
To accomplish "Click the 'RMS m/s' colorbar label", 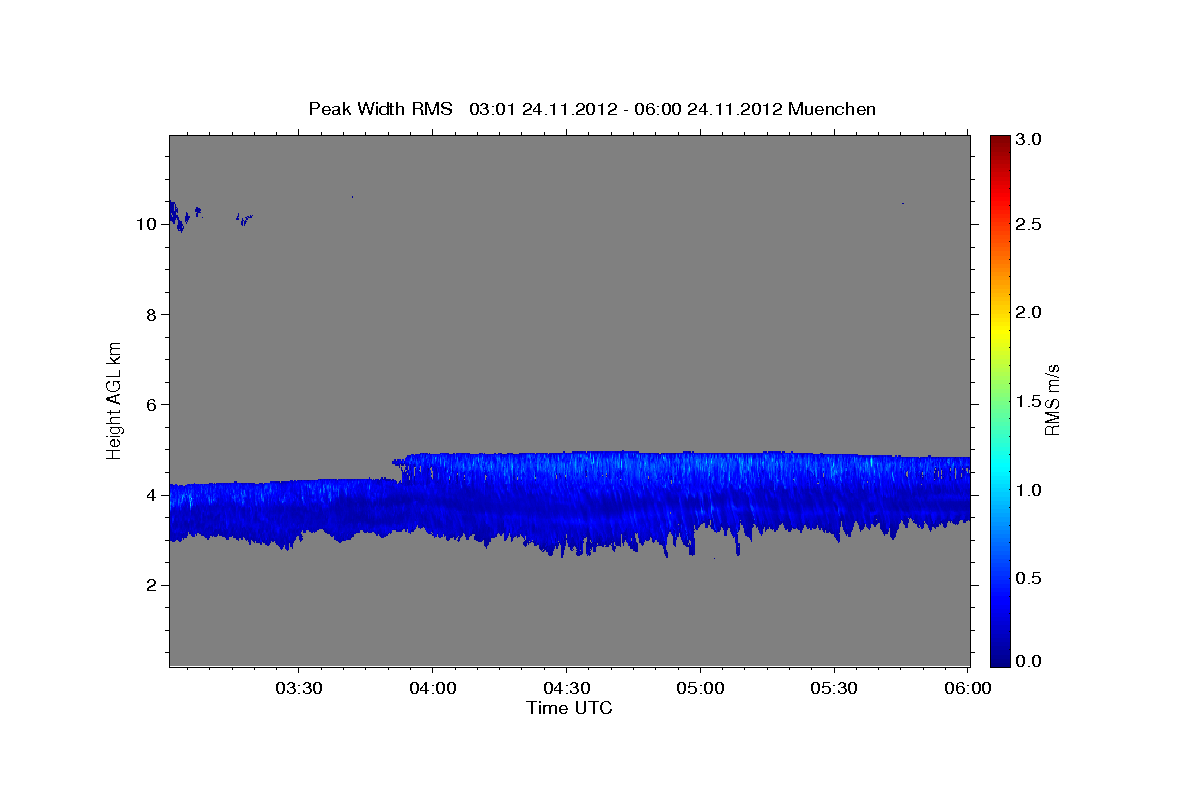I will [x=1051, y=400].
